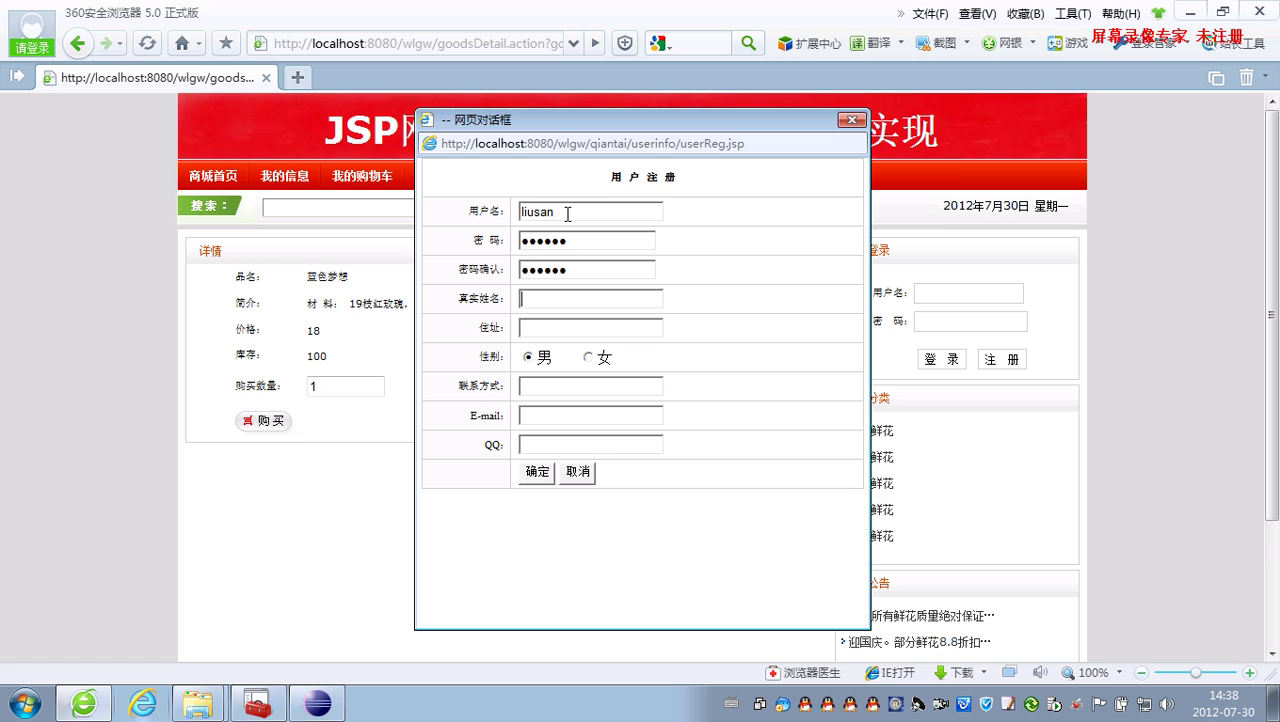This screenshot has width=1280, height=722.
Task: Open a new tab with plus button
Action: click(297, 77)
